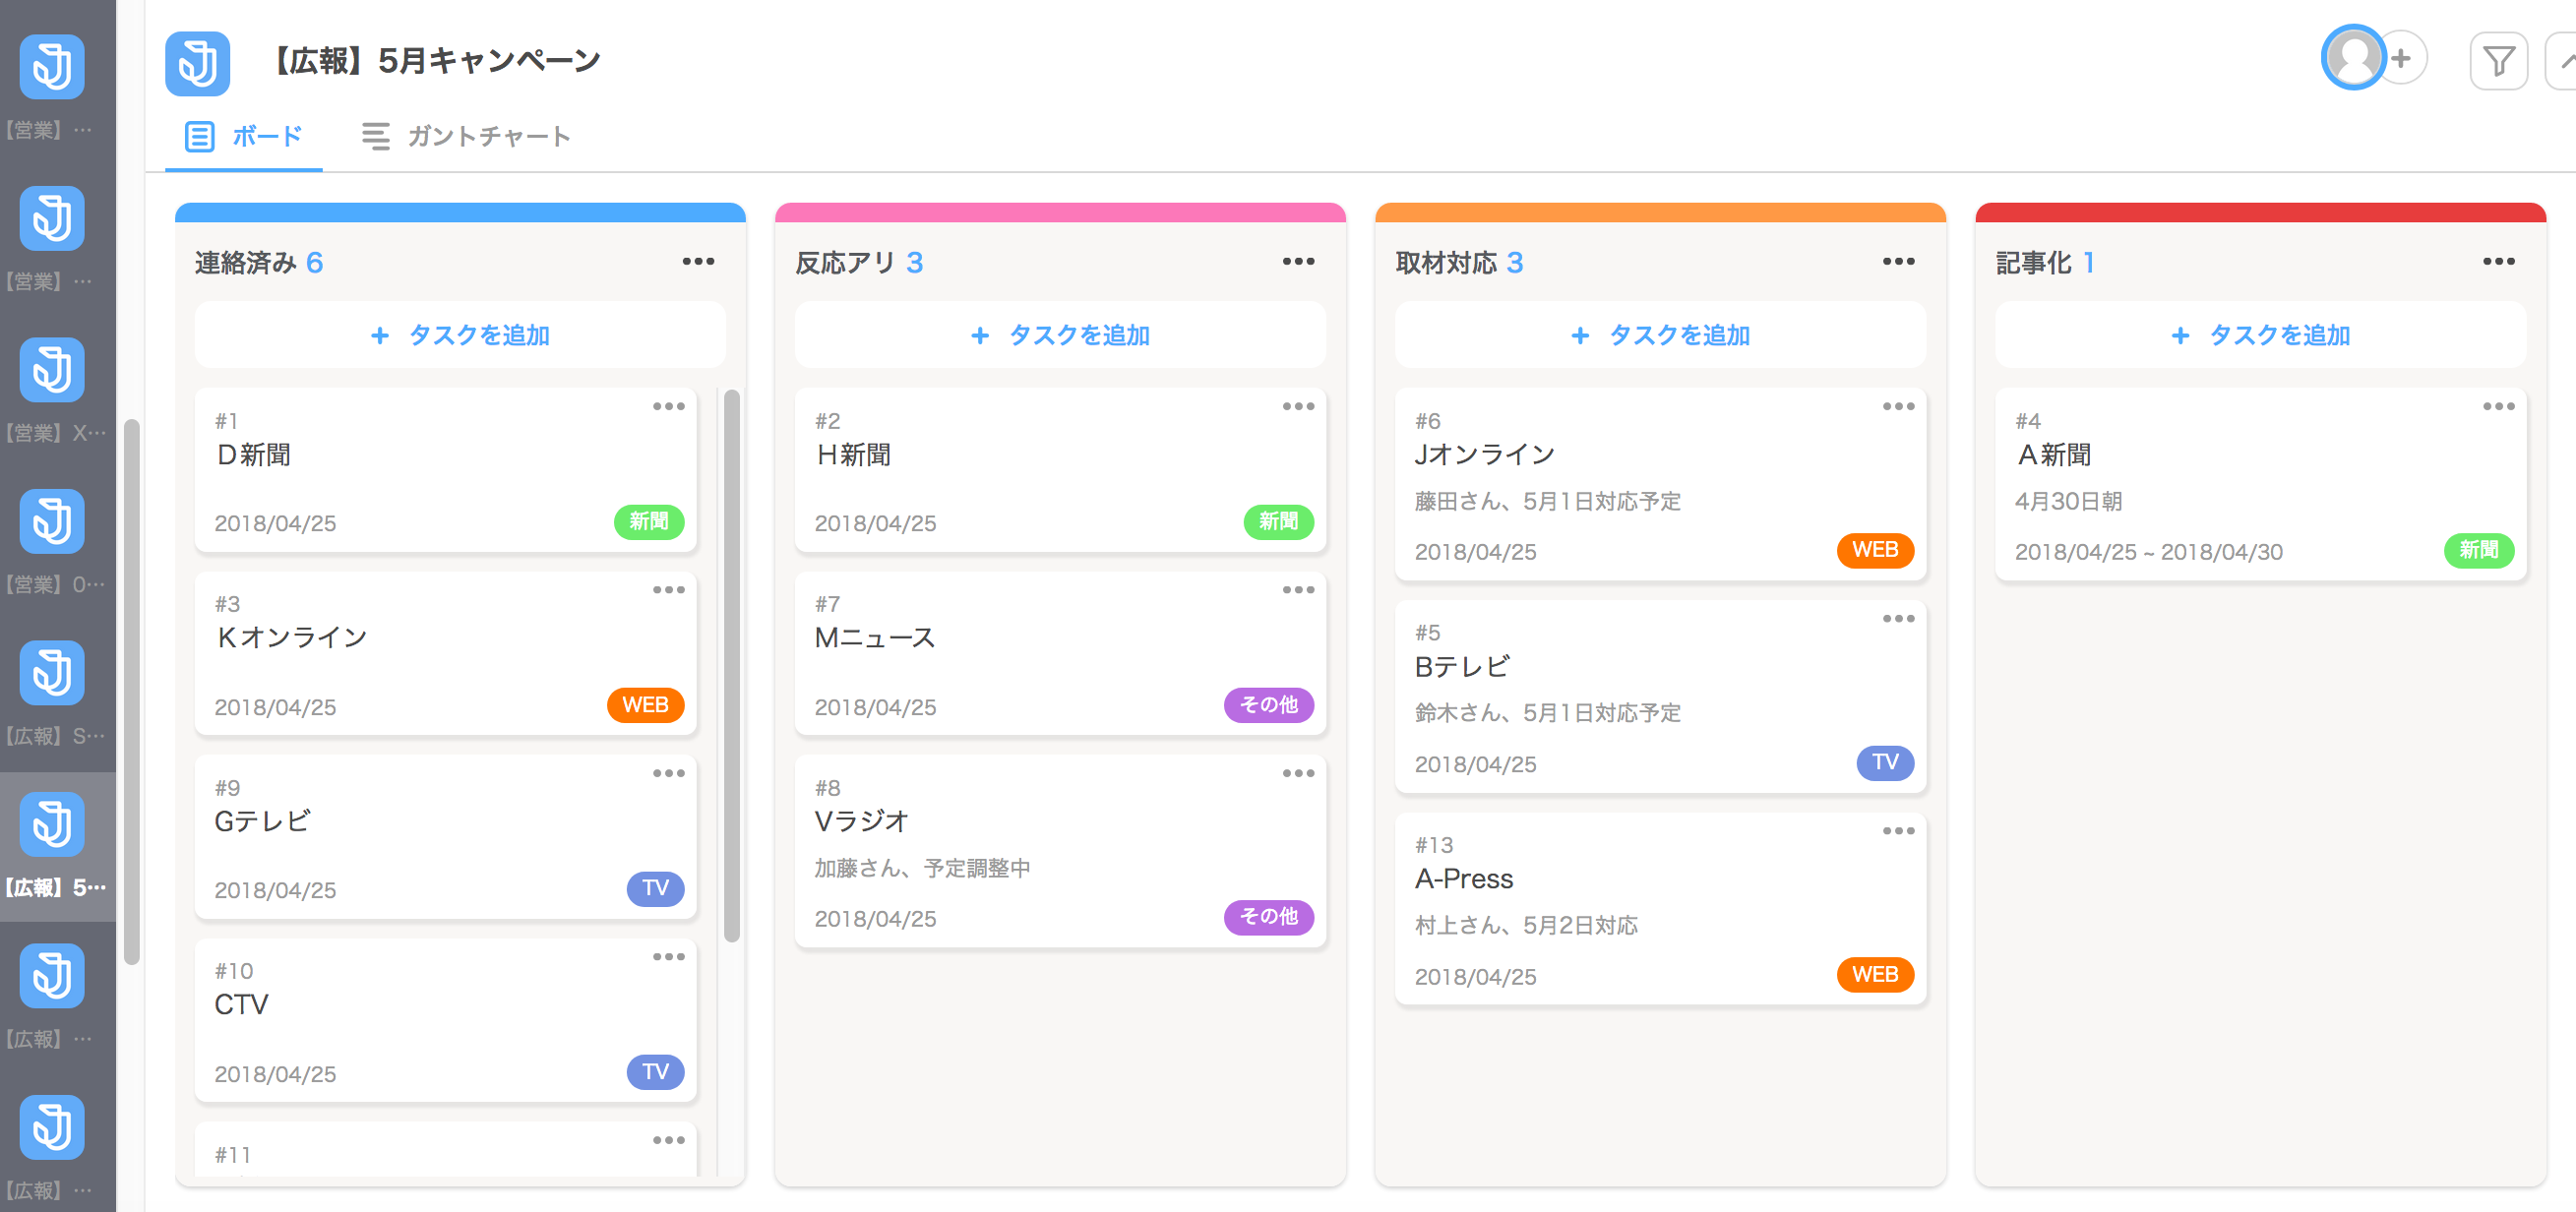Screen dimensions: 2576x1212
Task: Open options for the Vラジオ card
Action: (1298, 773)
